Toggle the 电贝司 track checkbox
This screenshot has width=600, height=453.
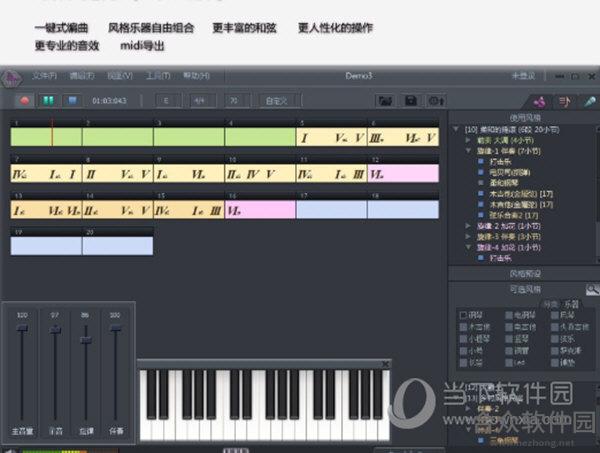point(481,172)
